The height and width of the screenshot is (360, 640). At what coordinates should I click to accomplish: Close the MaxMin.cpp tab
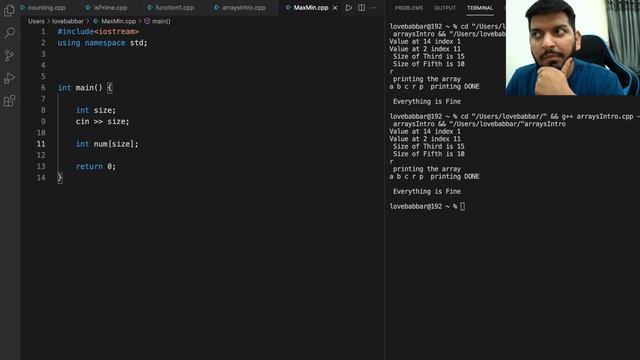335,8
